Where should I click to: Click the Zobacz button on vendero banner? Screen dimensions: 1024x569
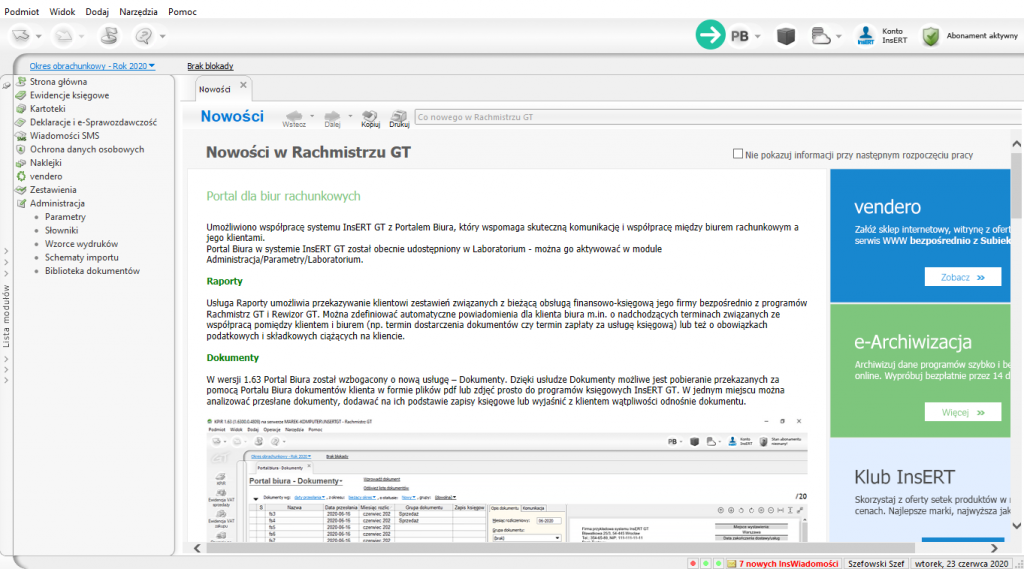click(x=963, y=277)
